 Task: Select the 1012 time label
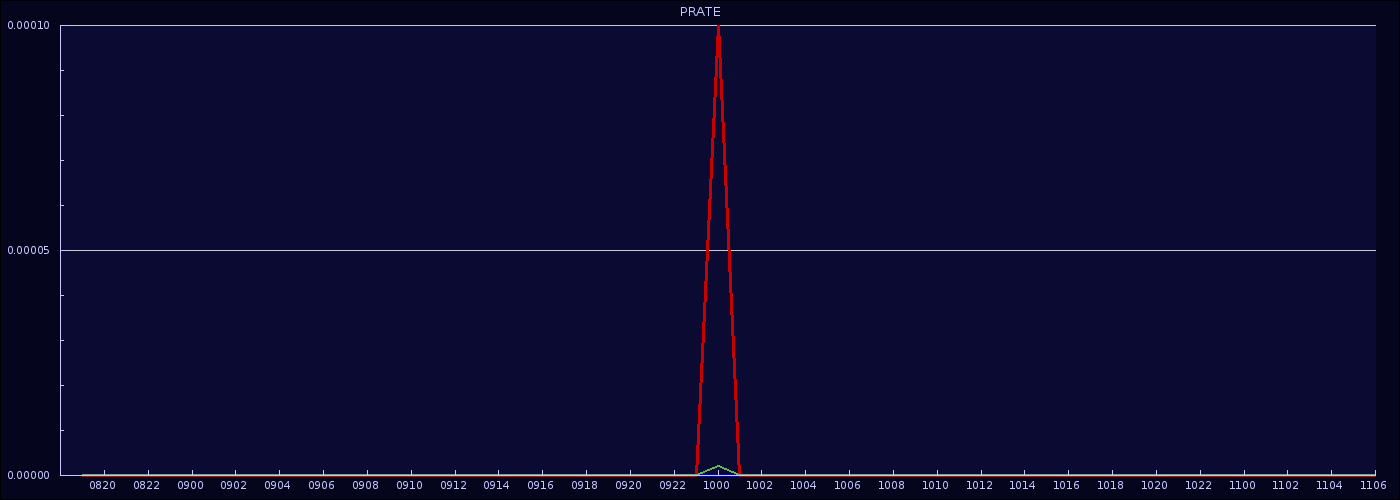(980, 486)
